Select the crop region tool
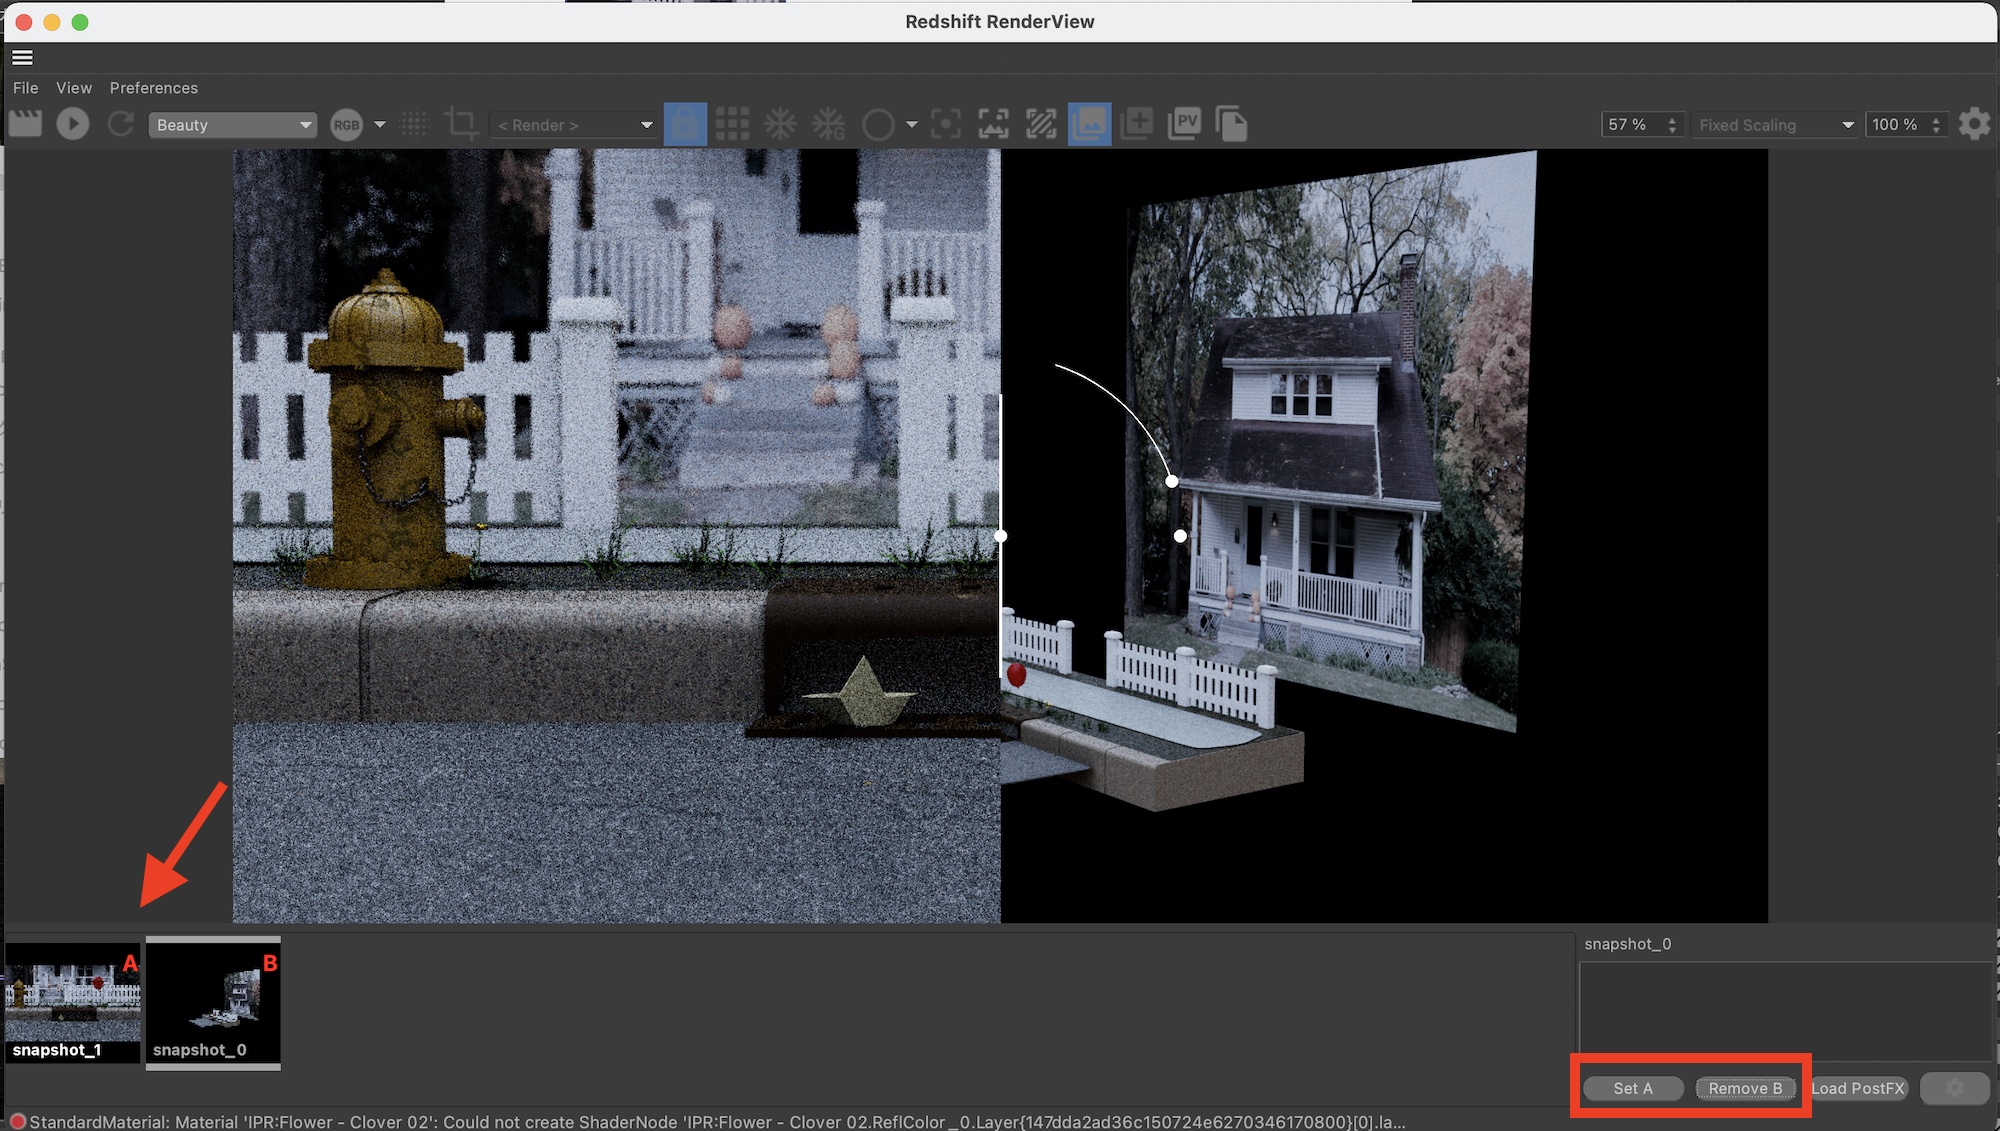Viewport: 2000px width, 1131px height. point(461,124)
